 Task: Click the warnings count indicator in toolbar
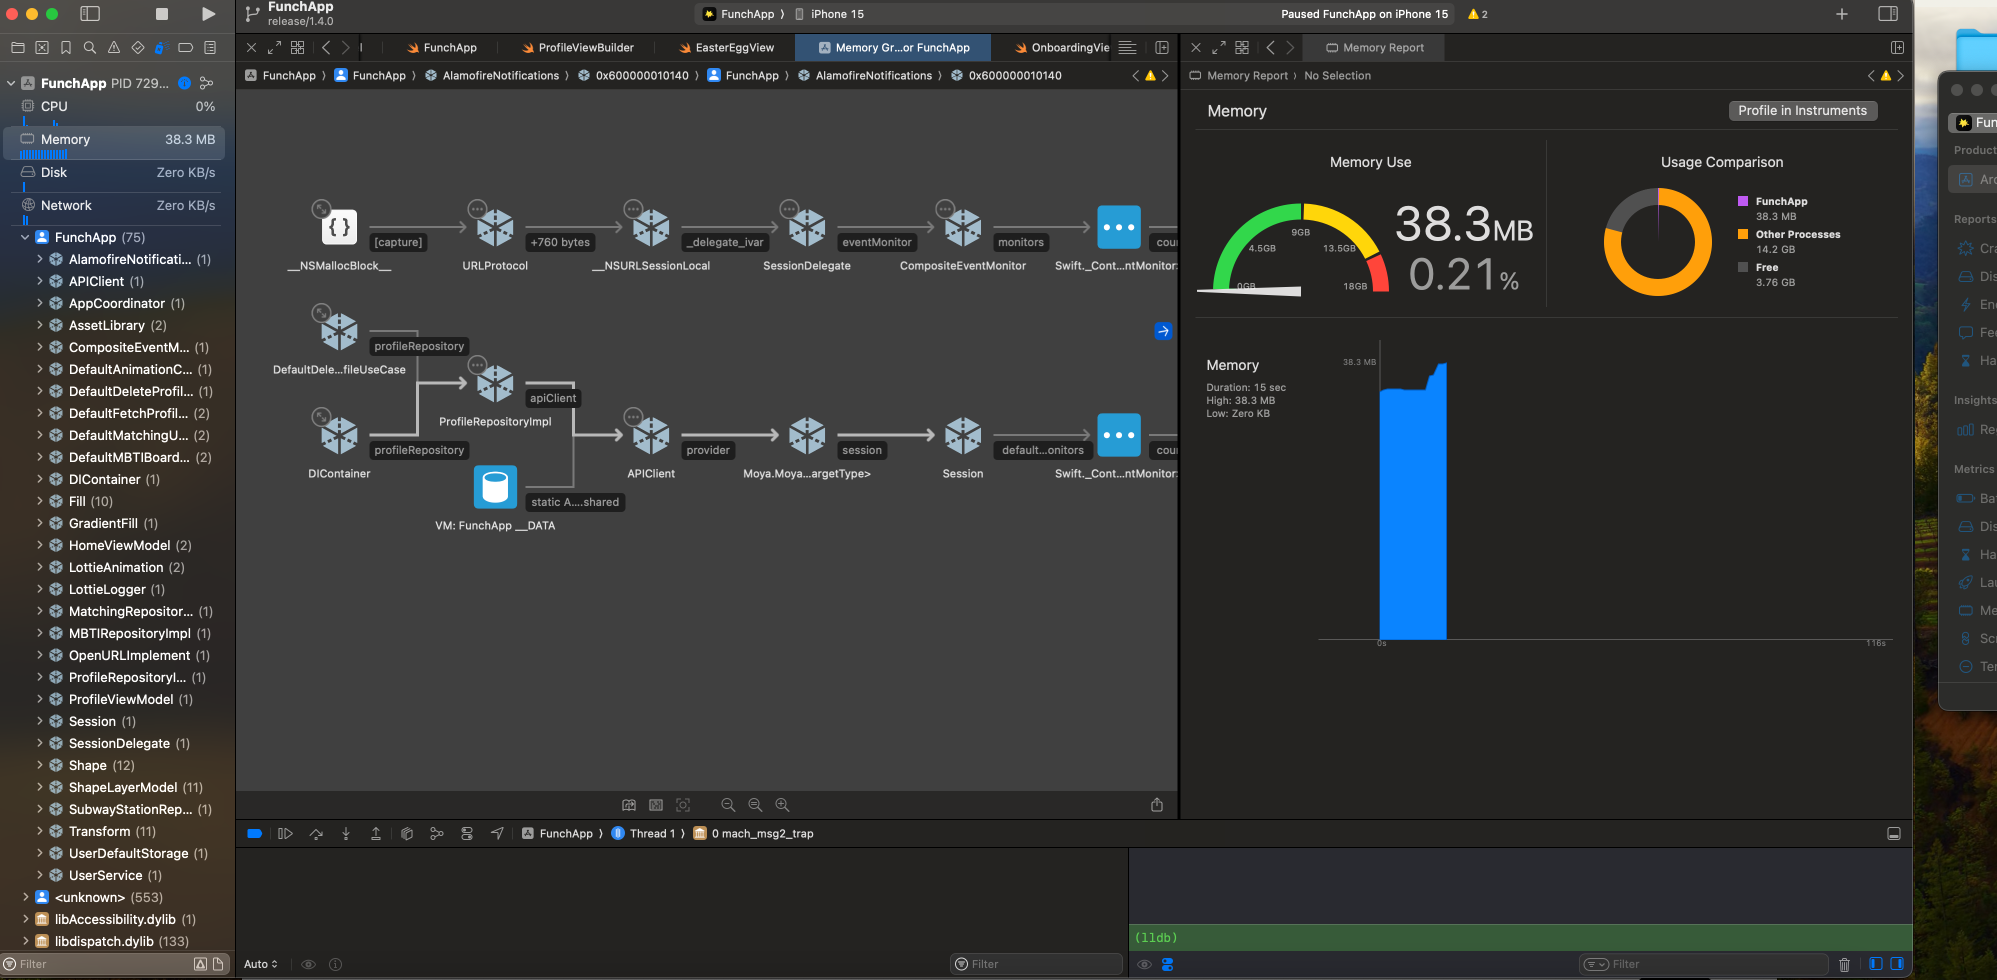(x=1477, y=14)
